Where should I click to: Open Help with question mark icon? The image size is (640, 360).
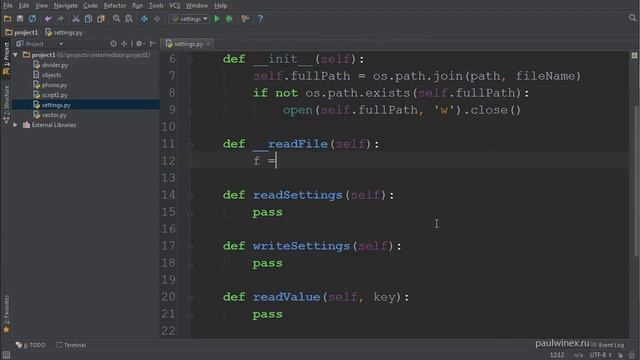[x=260, y=19]
